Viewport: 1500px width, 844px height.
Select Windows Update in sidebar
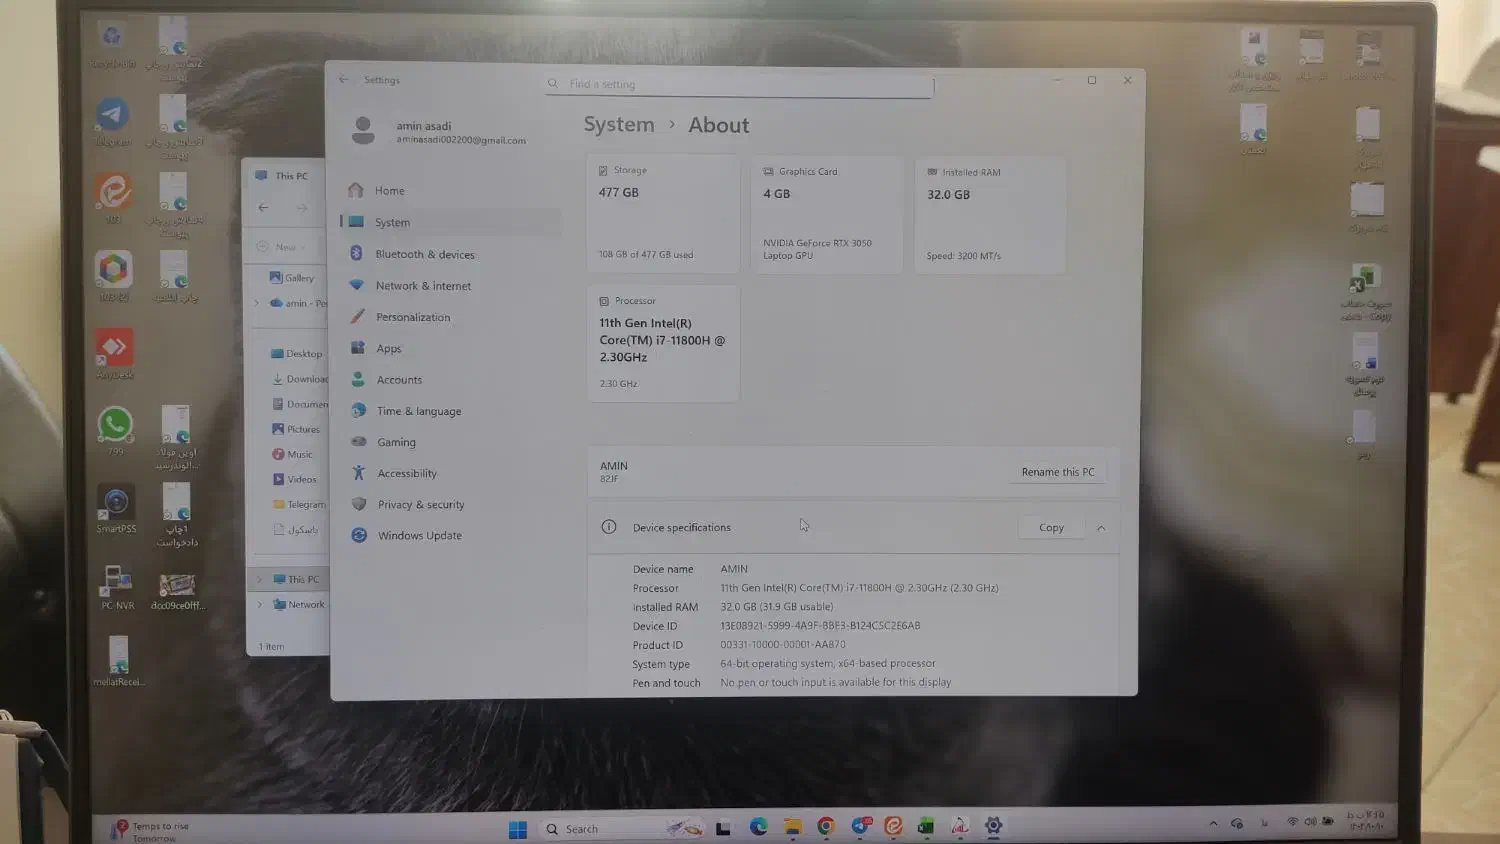point(419,536)
